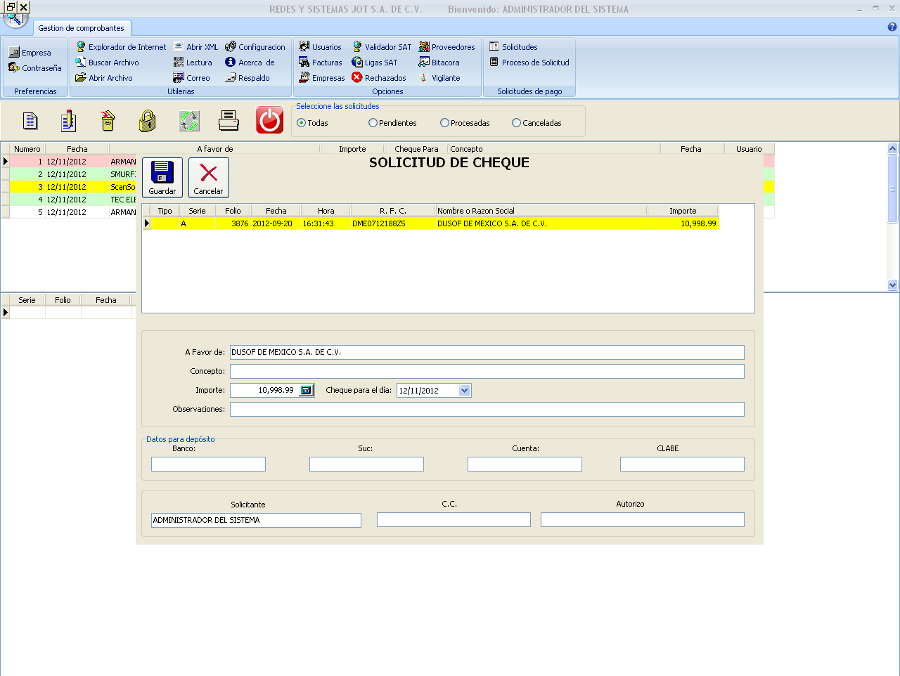
Task: Open the calculator next to Importe
Action: (x=307, y=390)
